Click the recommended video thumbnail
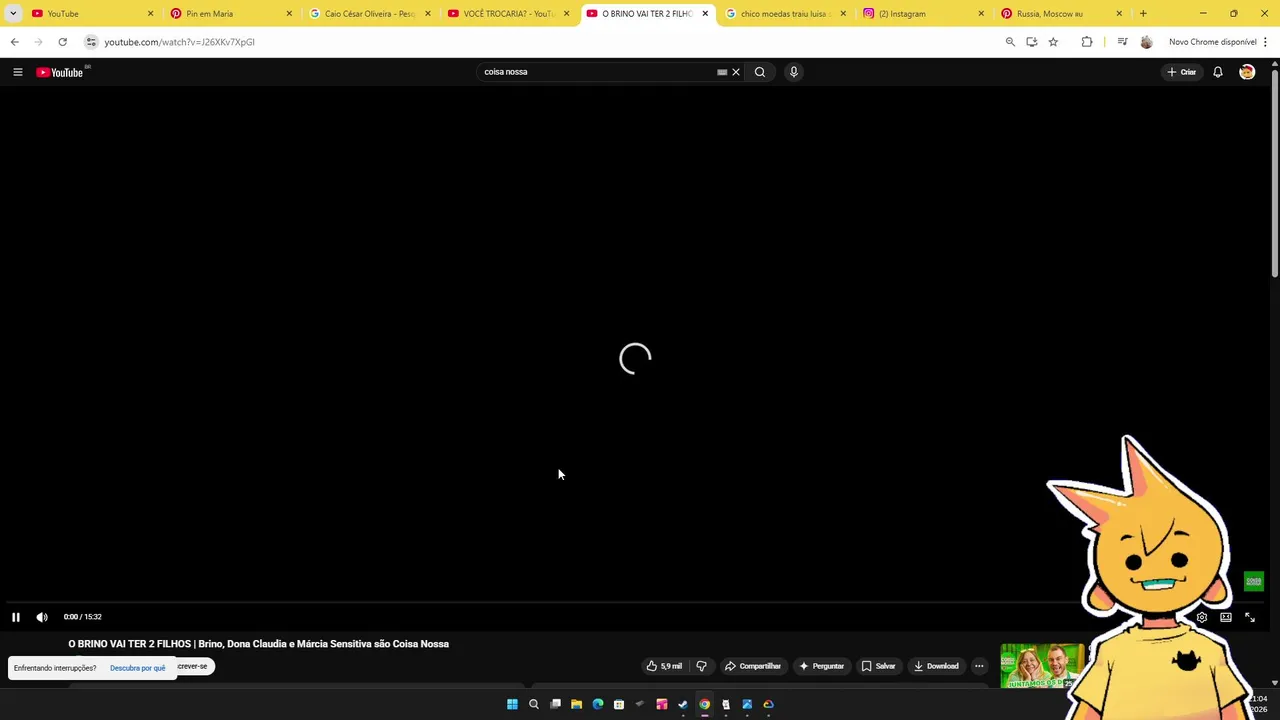Image resolution: width=1280 pixels, height=720 pixels. coord(1042,666)
